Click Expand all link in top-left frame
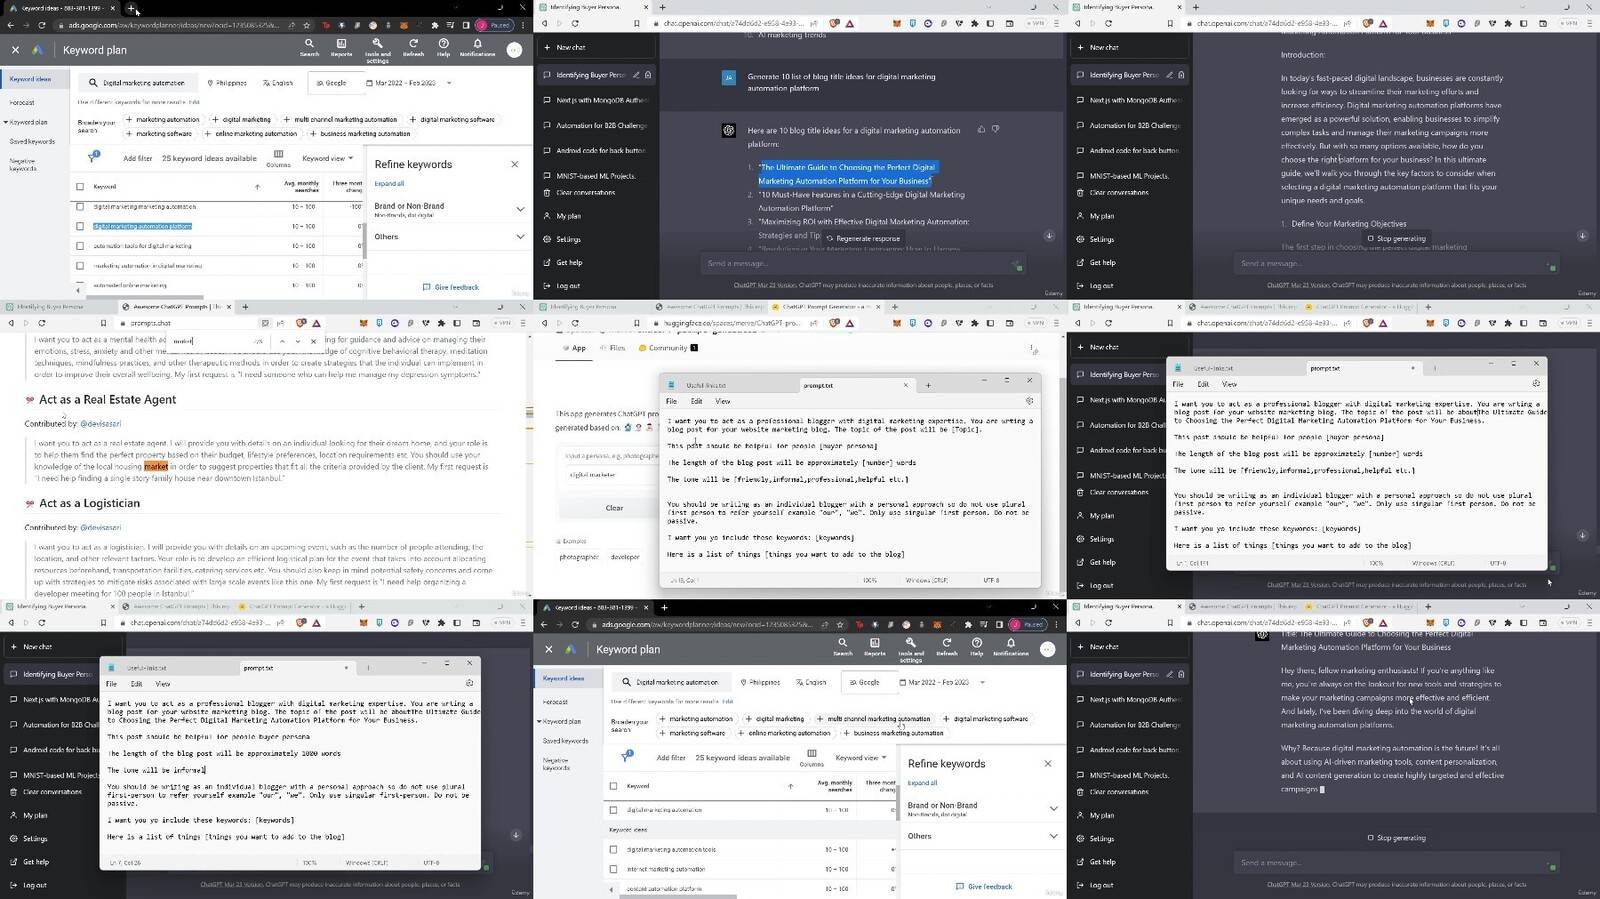 point(389,184)
